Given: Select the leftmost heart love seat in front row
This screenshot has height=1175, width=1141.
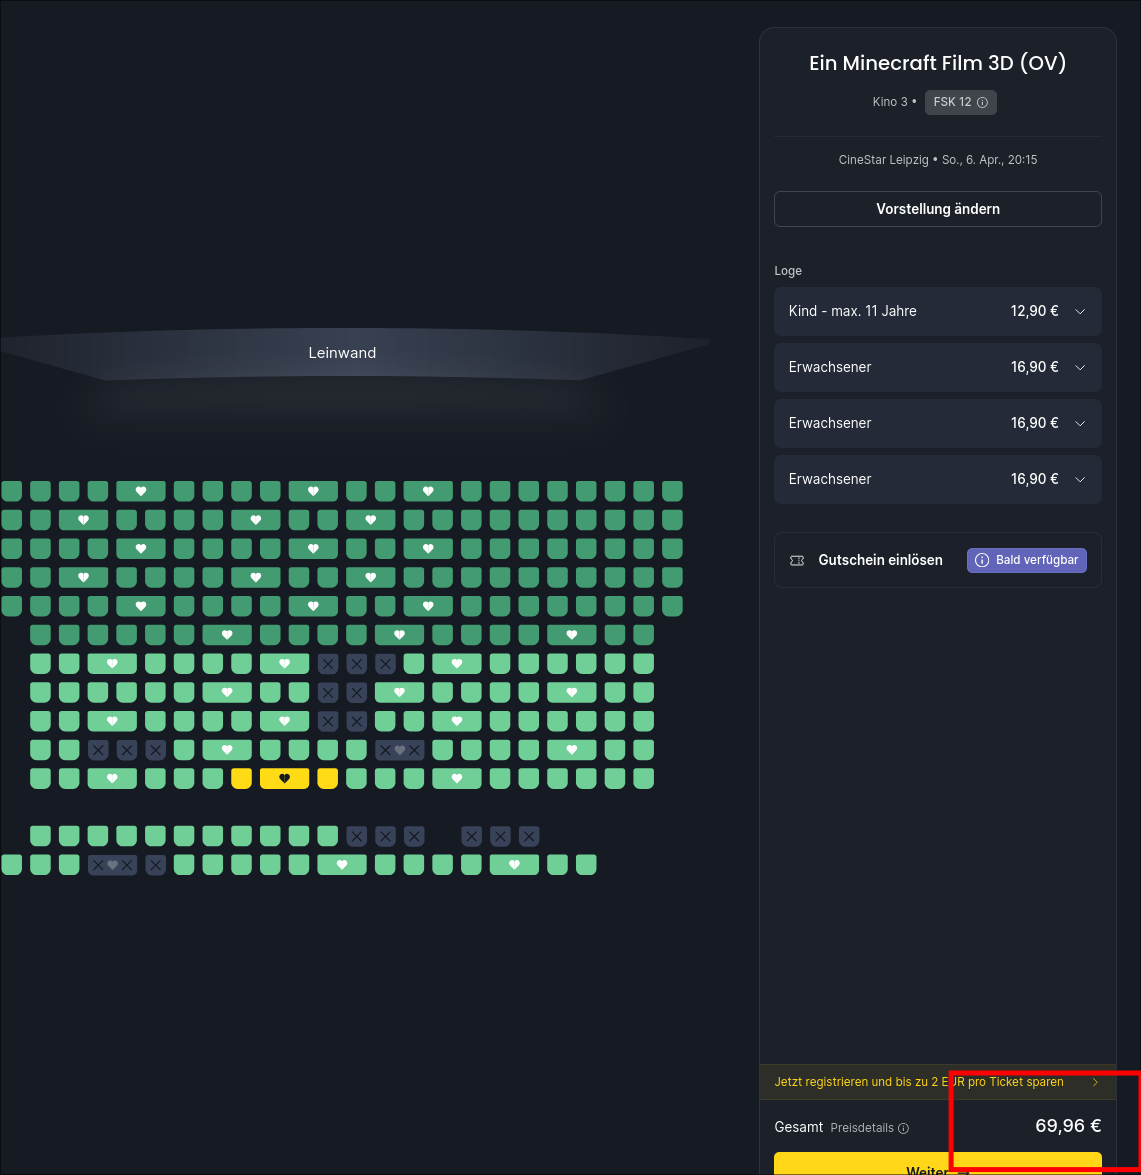Looking at the screenshot, I should point(141,491).
